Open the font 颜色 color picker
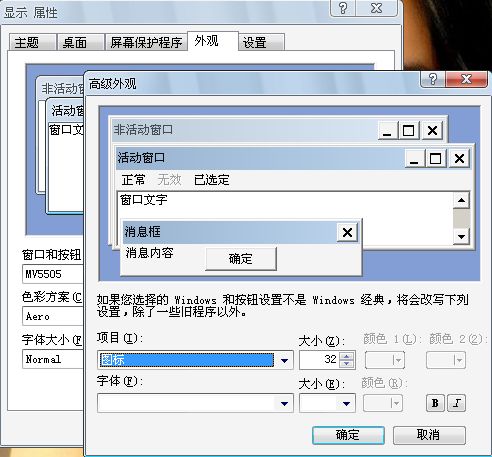 pyautogui.click(x=383, y=403)
